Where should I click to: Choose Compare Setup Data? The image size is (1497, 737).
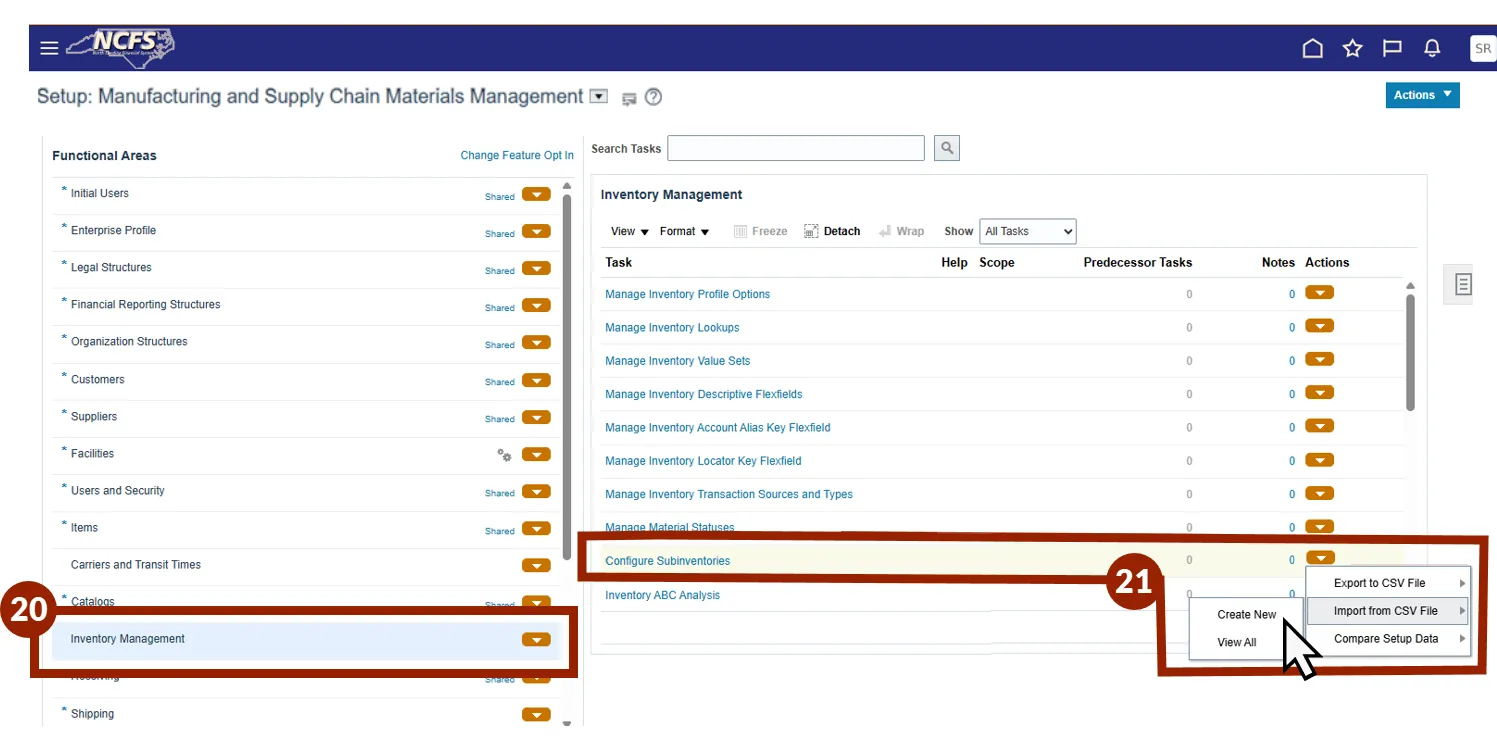(1388, 639)
